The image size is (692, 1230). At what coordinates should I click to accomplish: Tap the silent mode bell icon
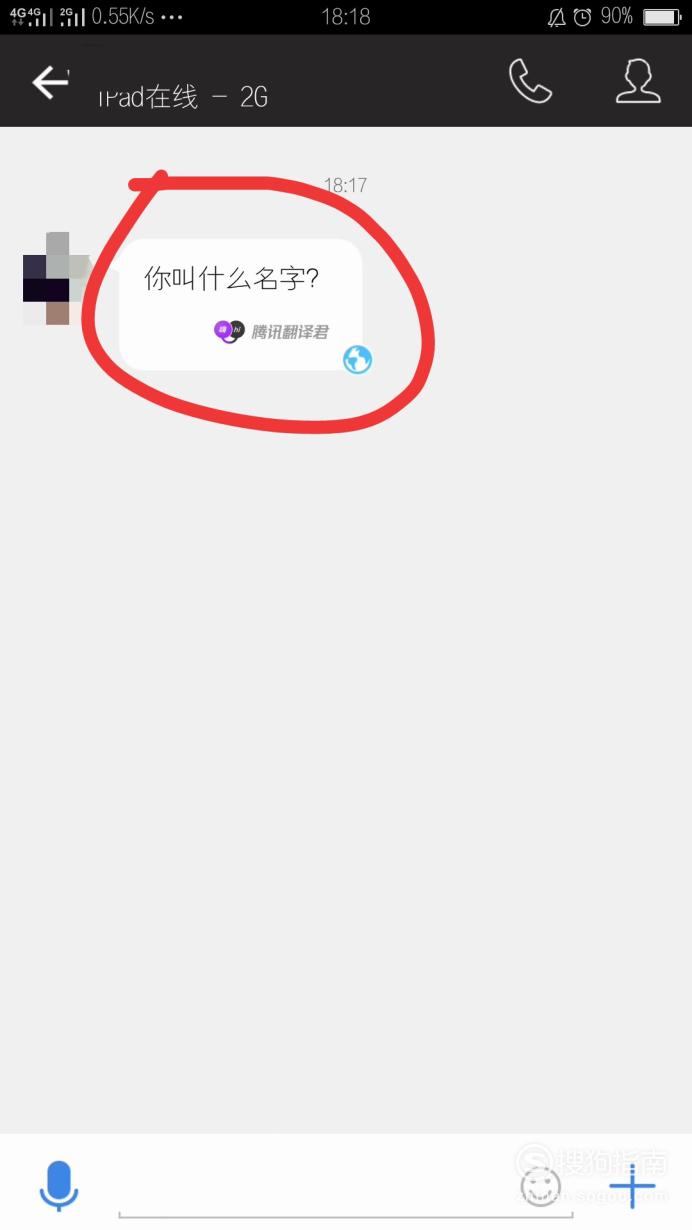pyautogui.click(x=556, y=17)
